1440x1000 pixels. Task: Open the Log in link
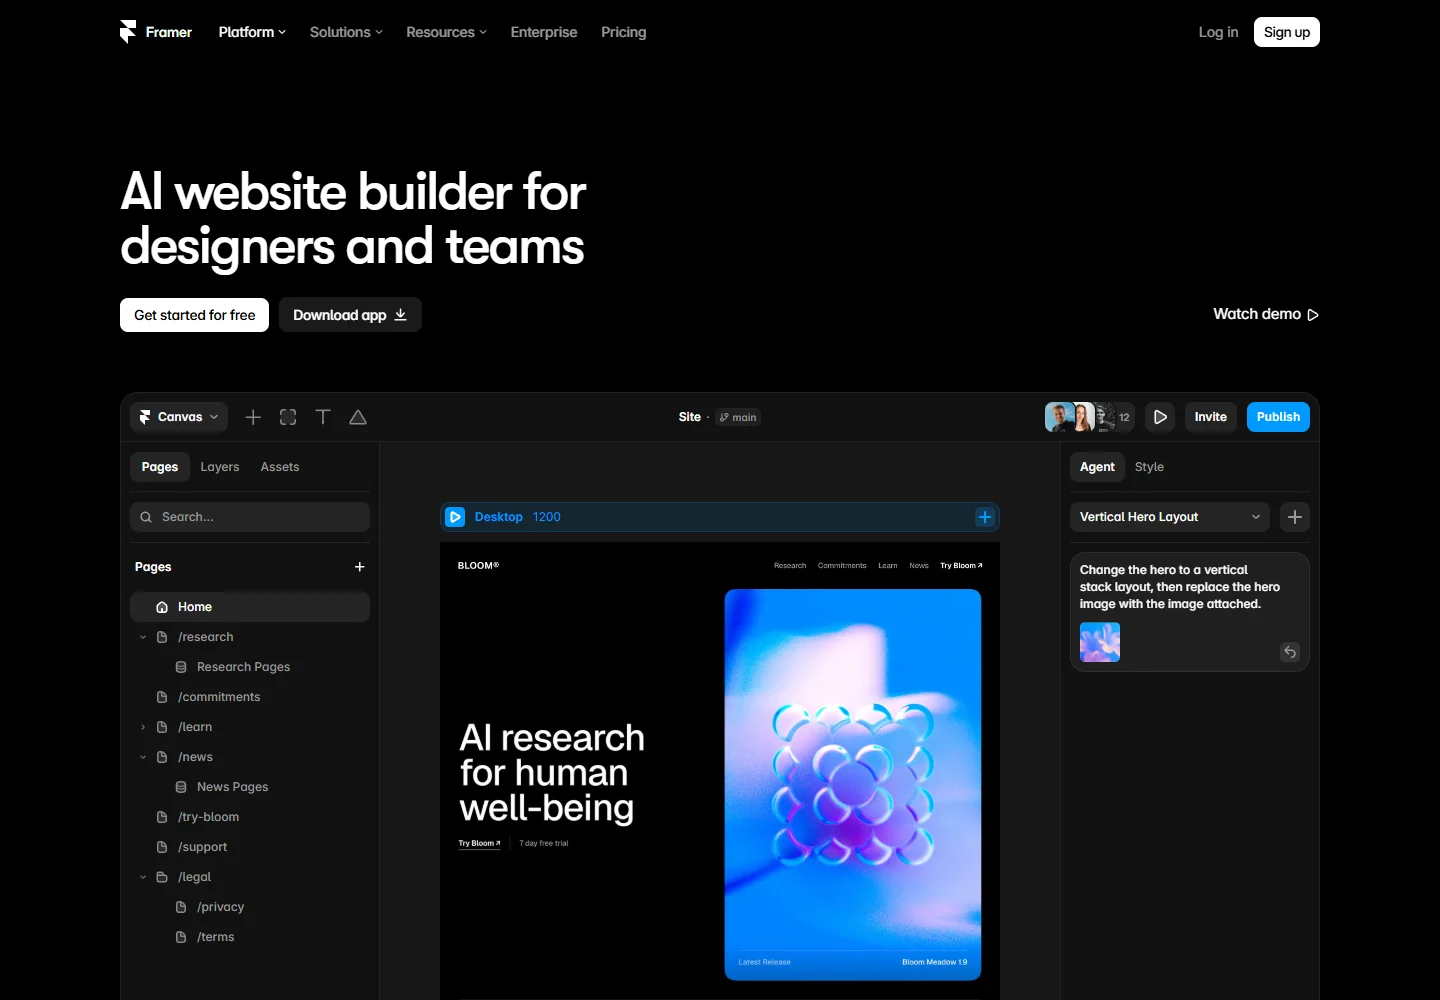[1218, 32]
